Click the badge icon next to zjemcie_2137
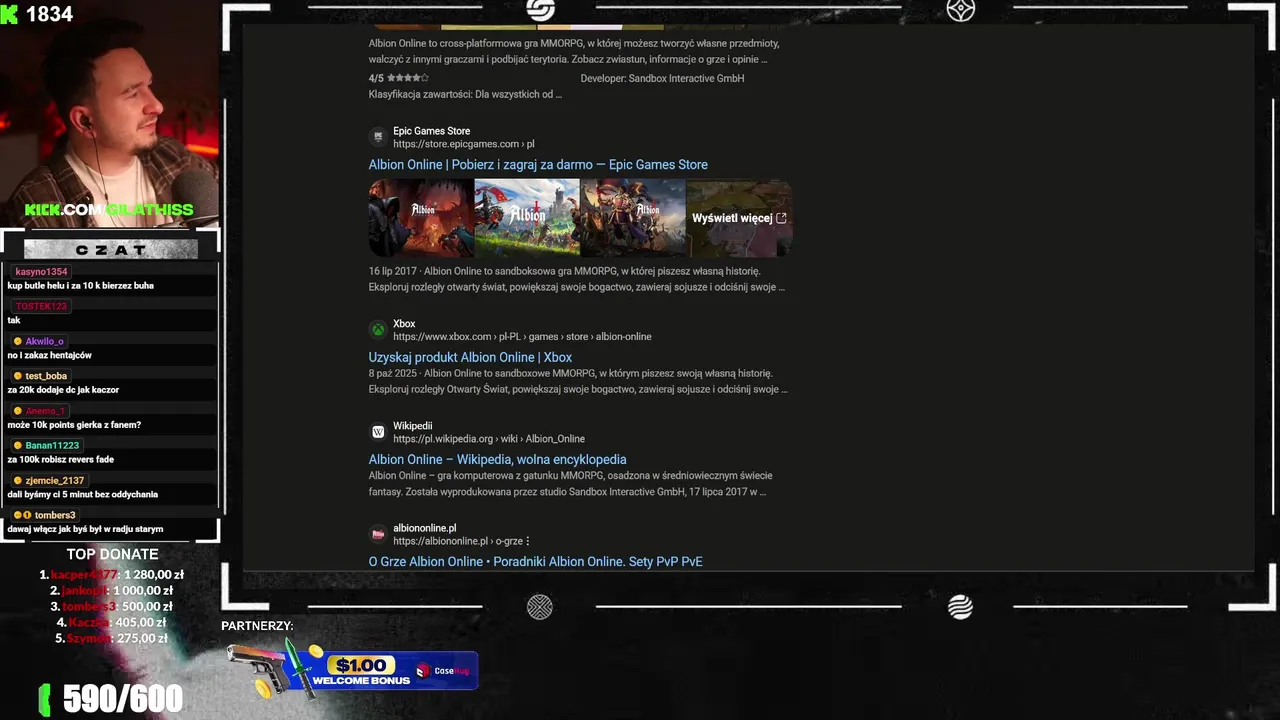 coord(18,480)
